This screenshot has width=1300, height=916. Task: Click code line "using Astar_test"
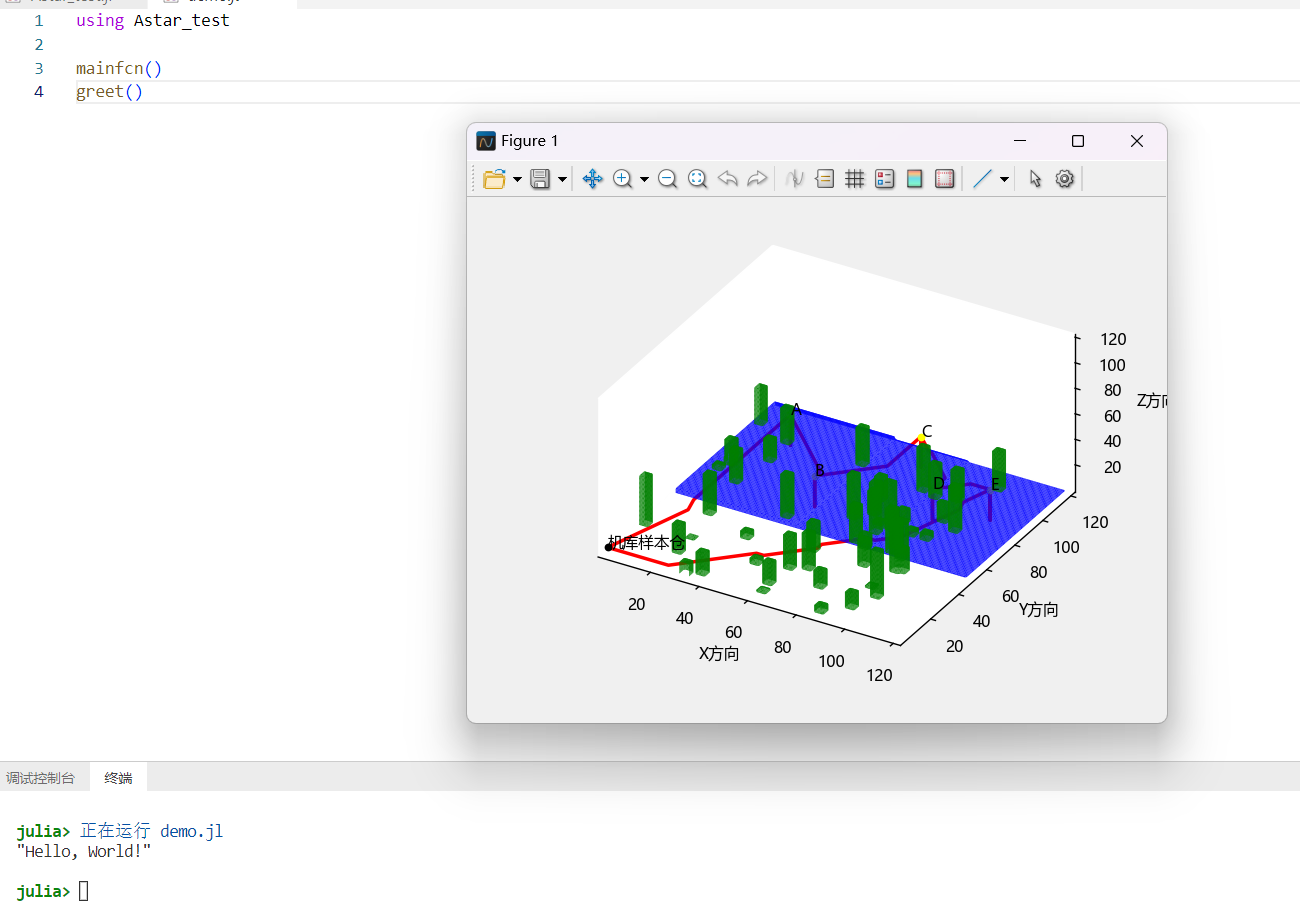tap(153, 20)
